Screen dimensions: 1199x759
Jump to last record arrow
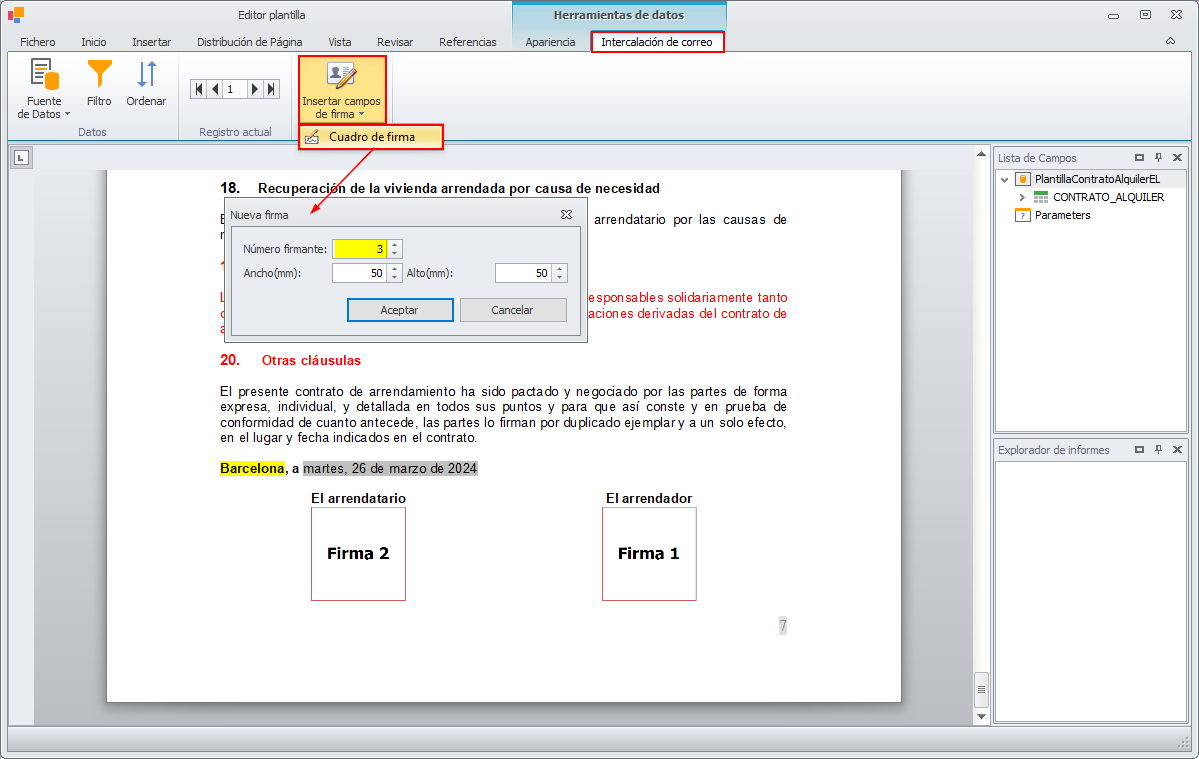coord(271,89)
